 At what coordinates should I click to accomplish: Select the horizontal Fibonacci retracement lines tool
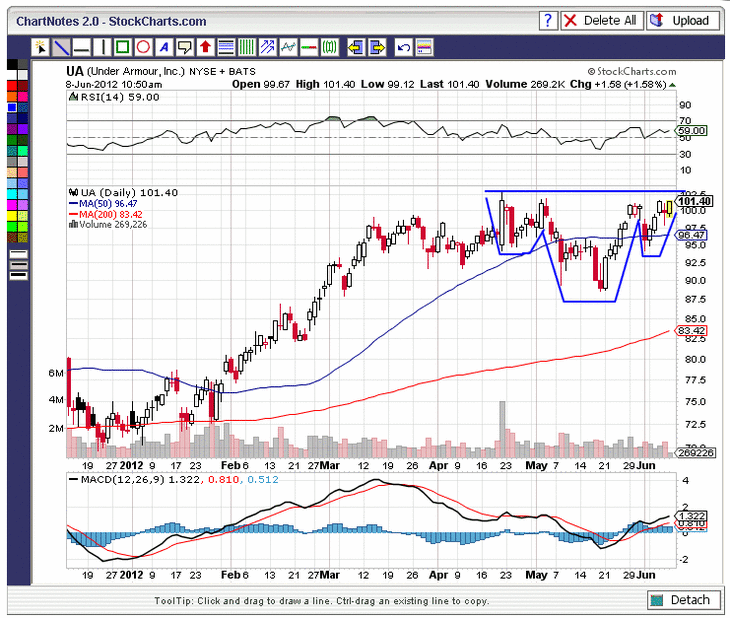(226, 47)
